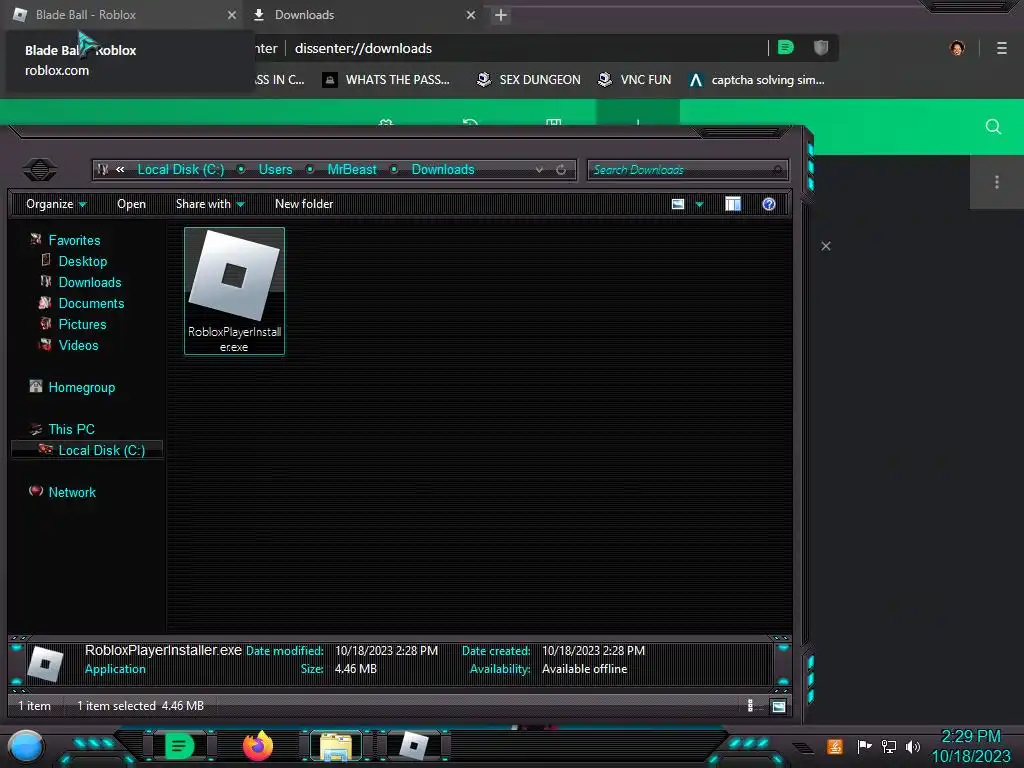The image size is (1024, 768).
Task: Open the Share with dropdown
Action: pyautogui.click(x=210, y=204)
